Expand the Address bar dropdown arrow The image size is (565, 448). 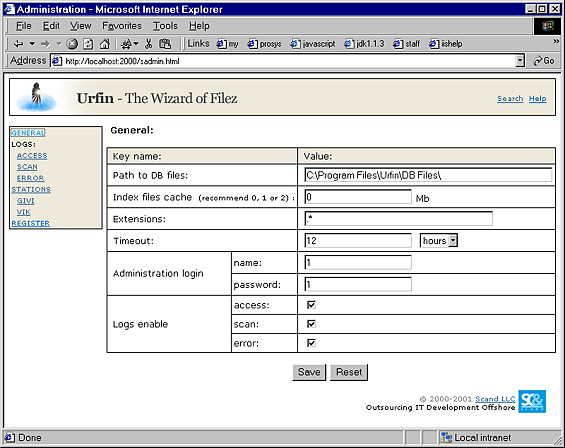[x=520, y=61]
